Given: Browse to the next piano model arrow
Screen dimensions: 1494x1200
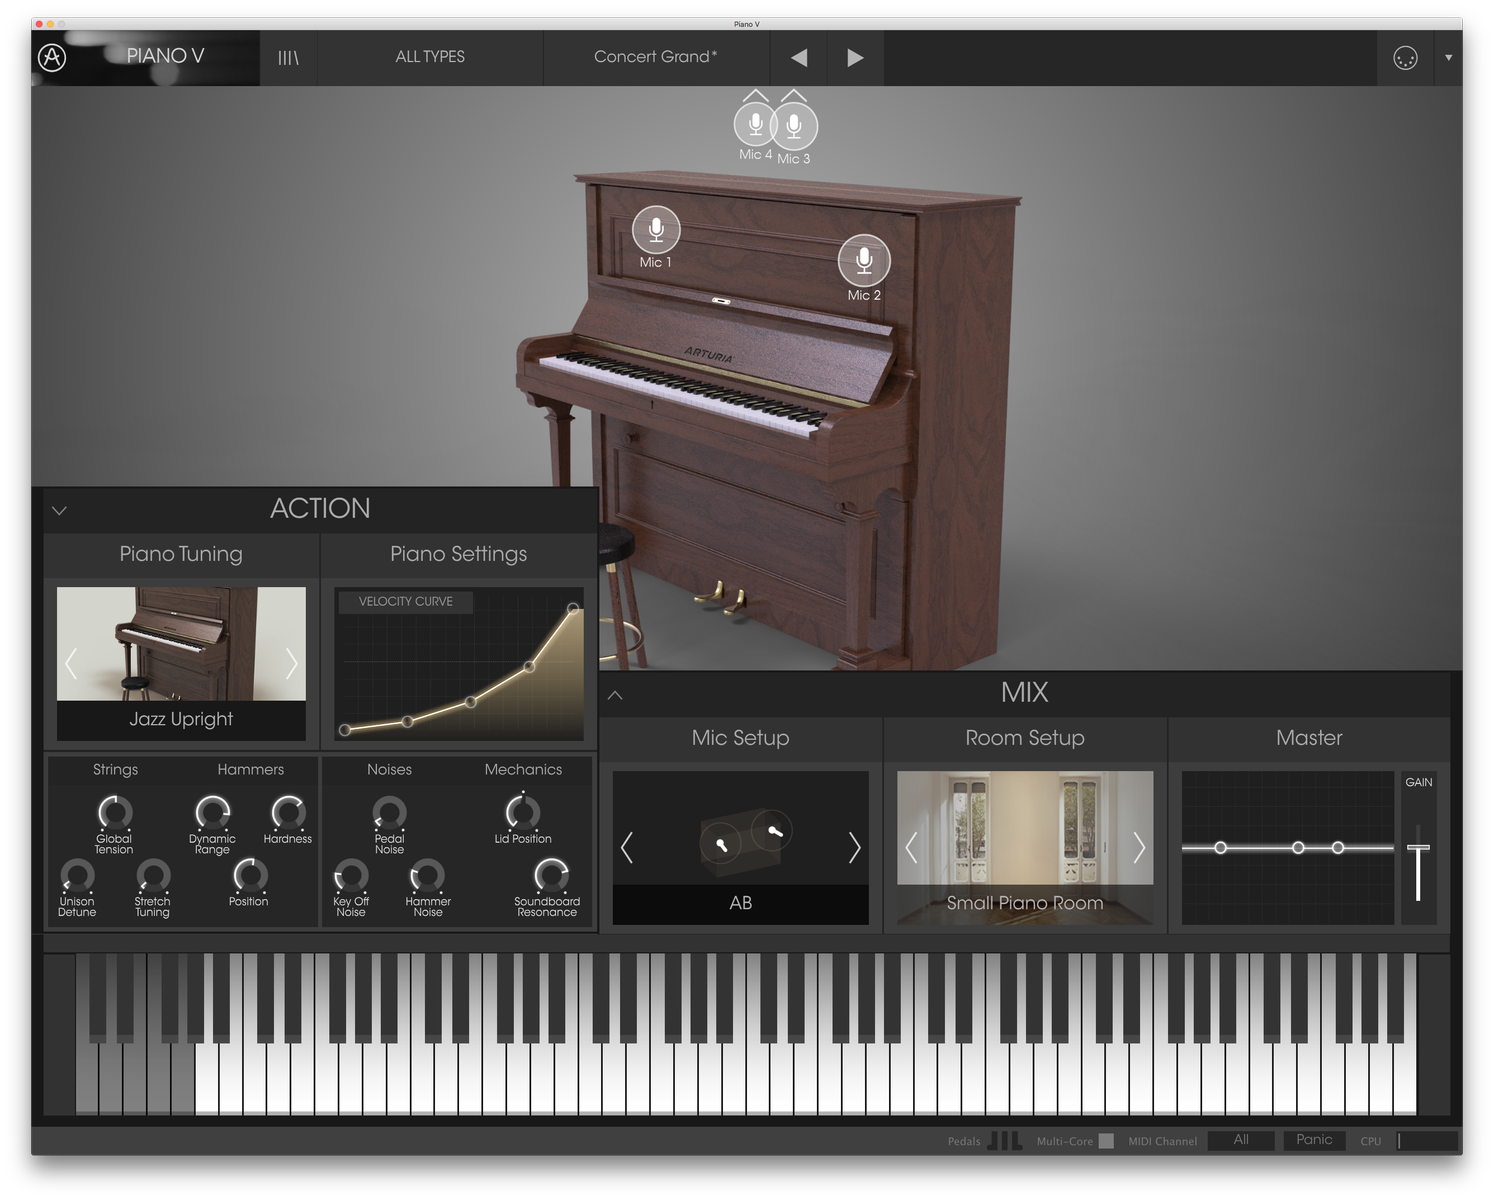Looking at the screenshot, I should (x=292, y=663).
